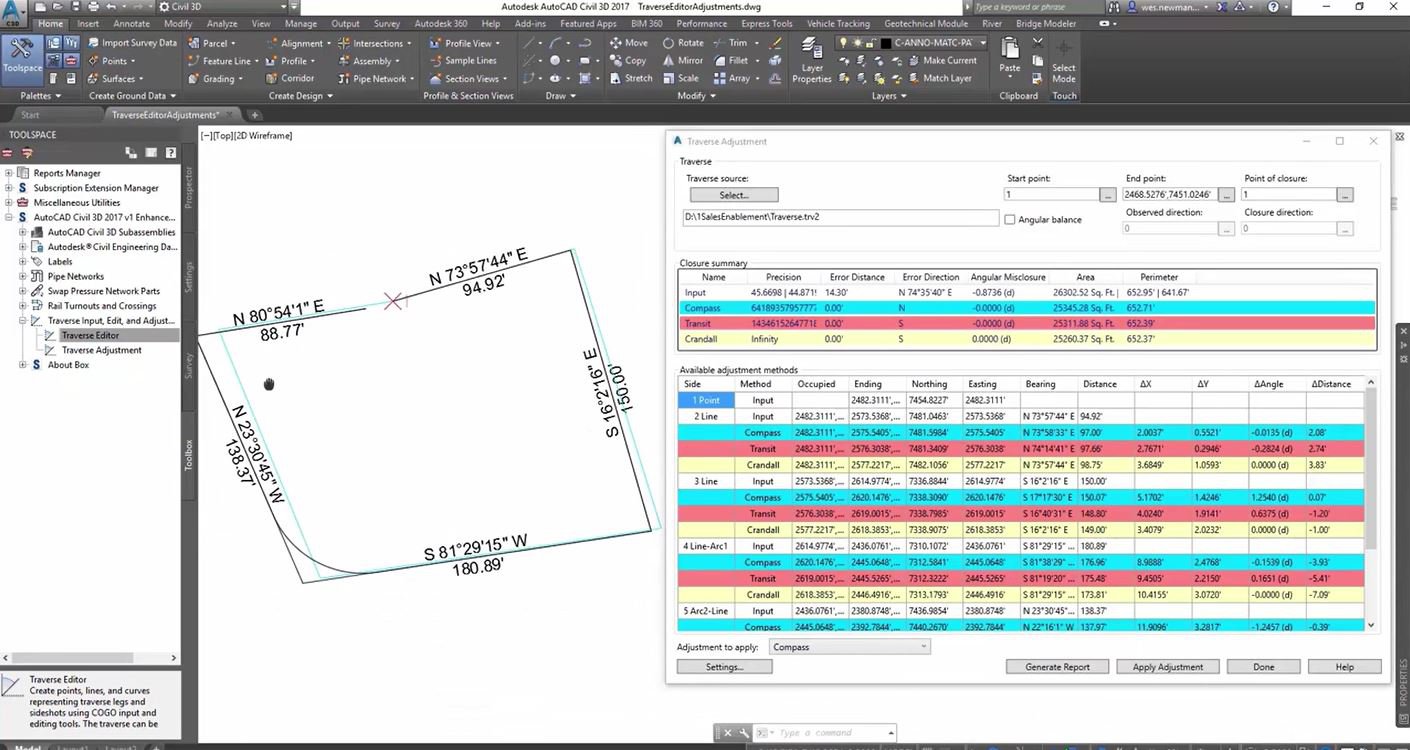
Task: Click the Help button in Traverse Adjustment
Action: click(x=1344, y=667)
